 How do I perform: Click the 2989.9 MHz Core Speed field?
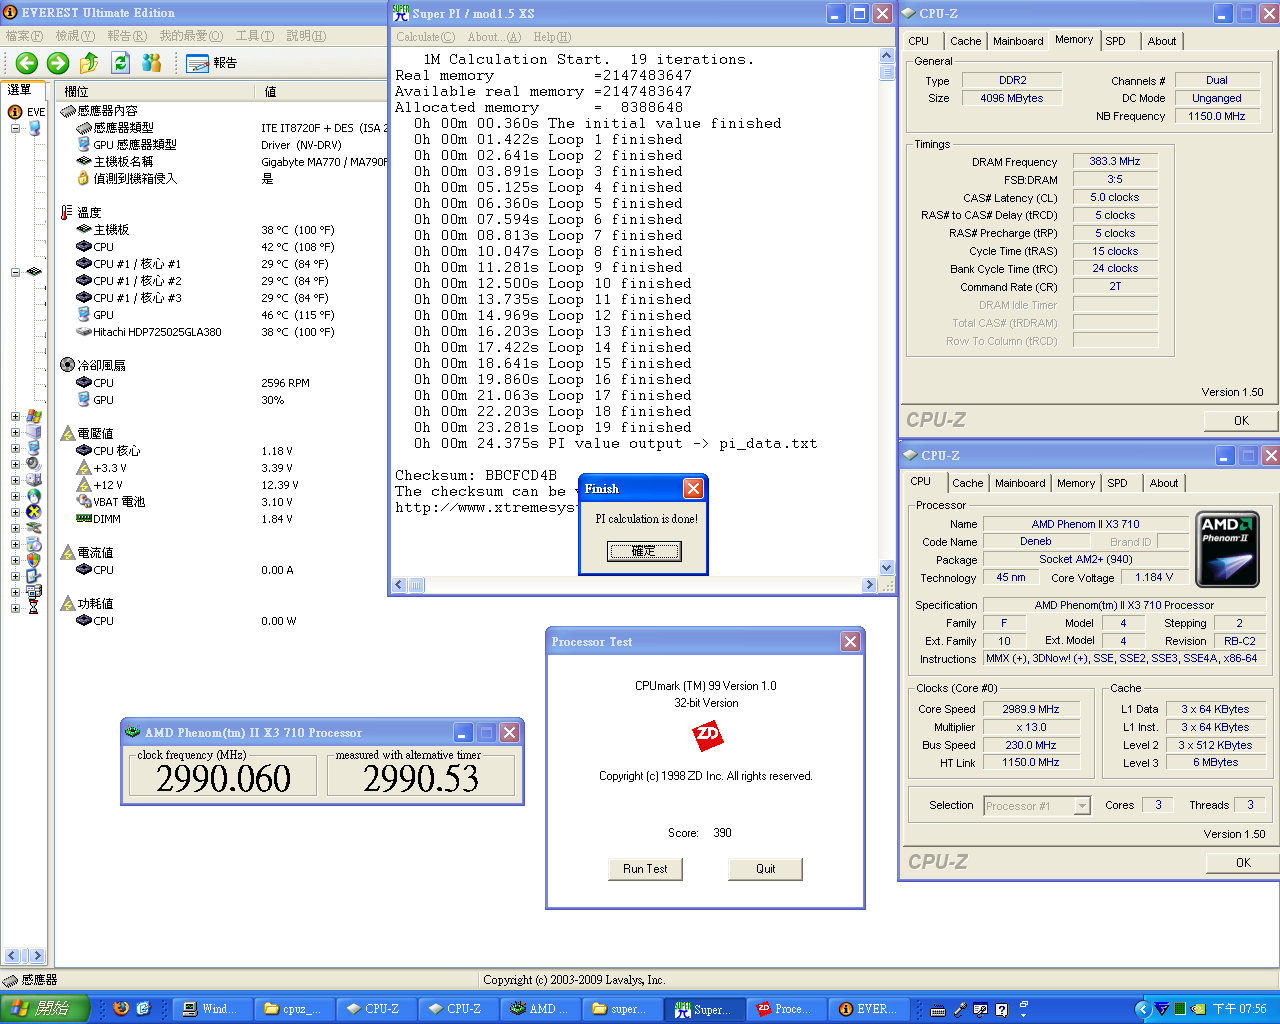[x=1030, y=709]
